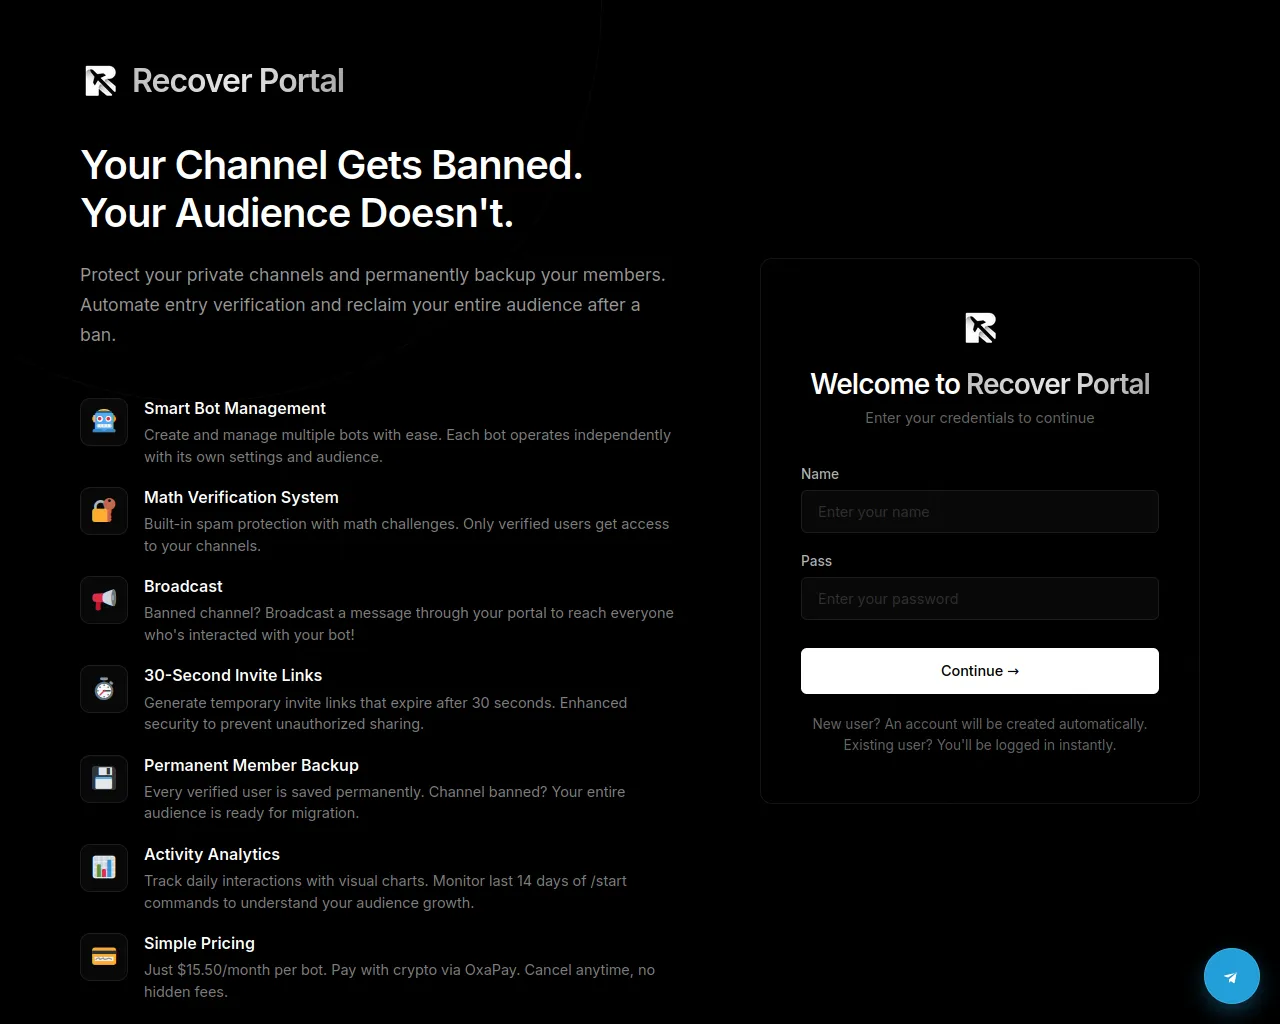Click 'Protect your private channels' intro paragraph
This screenshot has height=1024, width=1280.
[x=373, y=305]
